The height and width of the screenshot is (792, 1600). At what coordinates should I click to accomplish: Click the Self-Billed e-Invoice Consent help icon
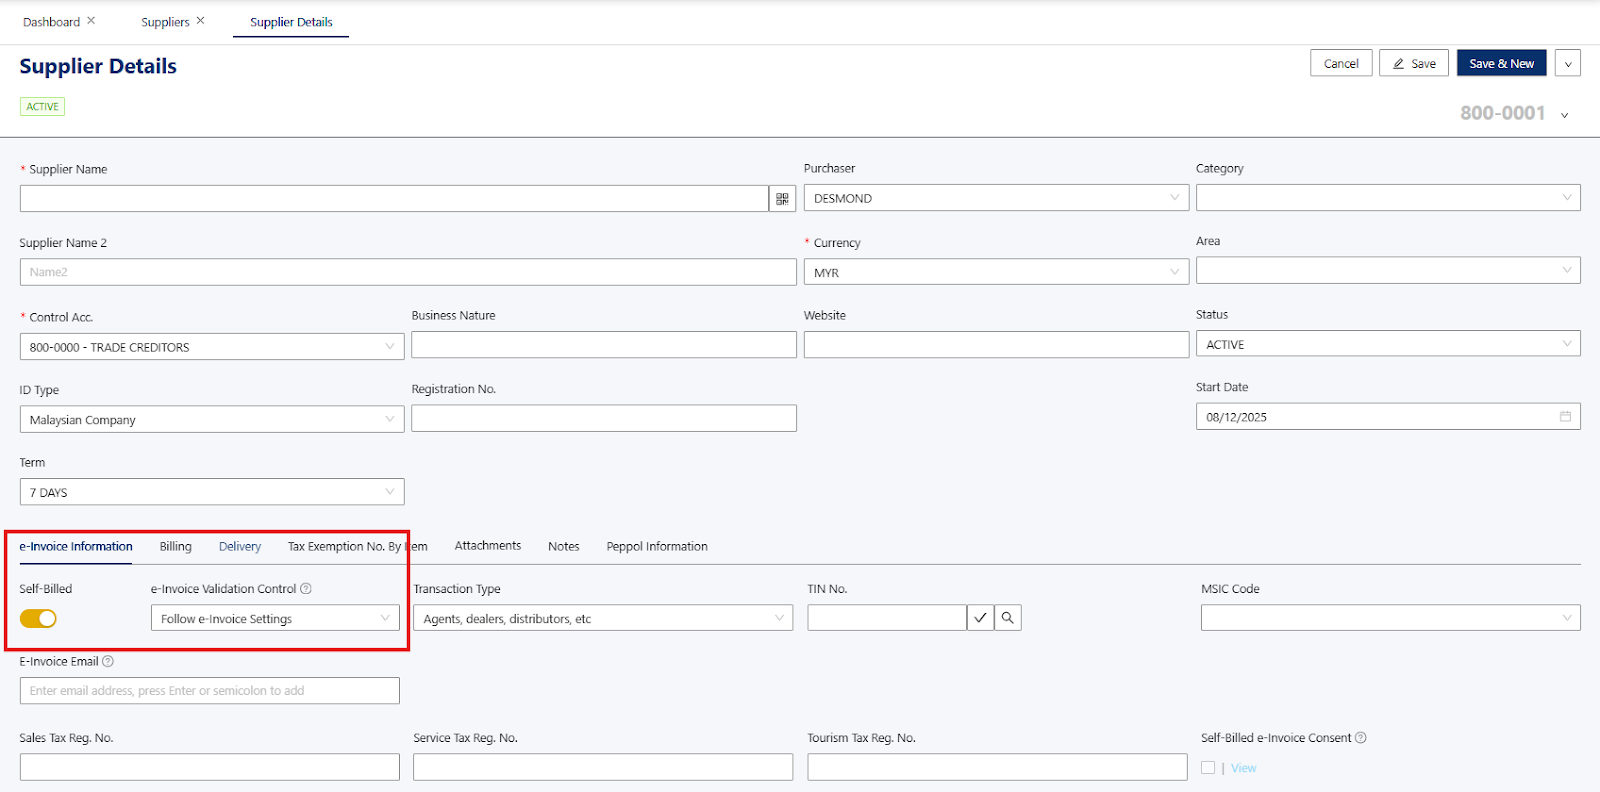(1360, 738)
